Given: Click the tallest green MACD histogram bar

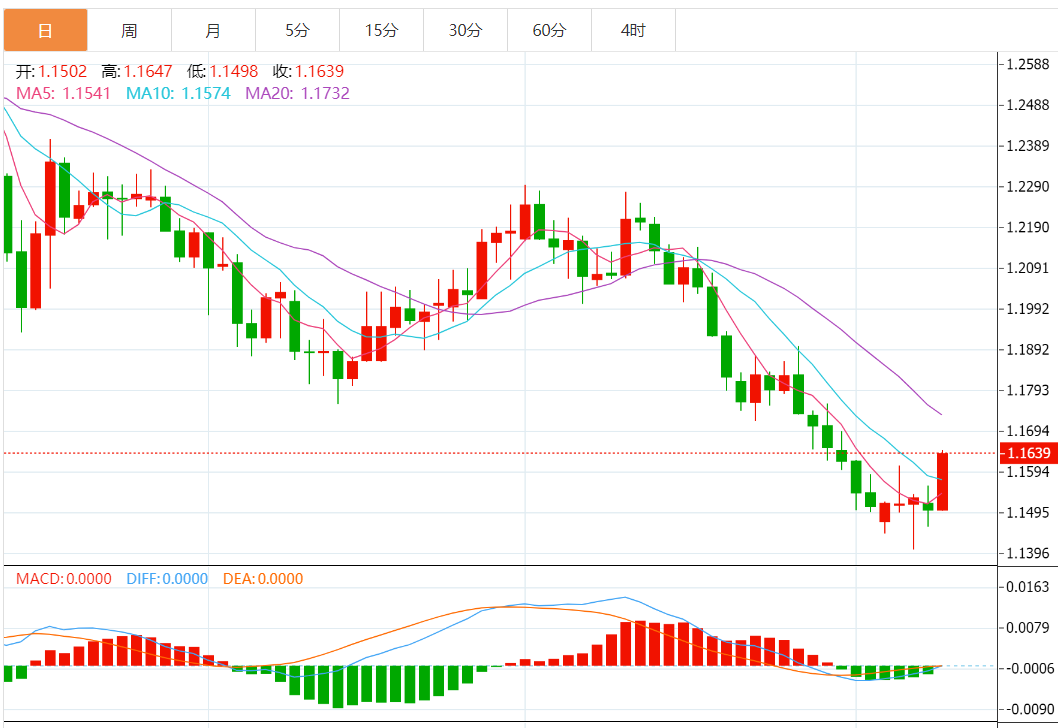Looking at the screenshot, I should pyautogui.click(x=338, y=687).
